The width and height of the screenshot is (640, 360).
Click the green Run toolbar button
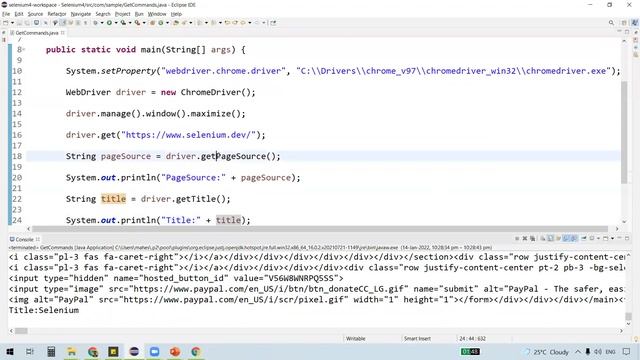pyautogui.click(x=109, y=23)
